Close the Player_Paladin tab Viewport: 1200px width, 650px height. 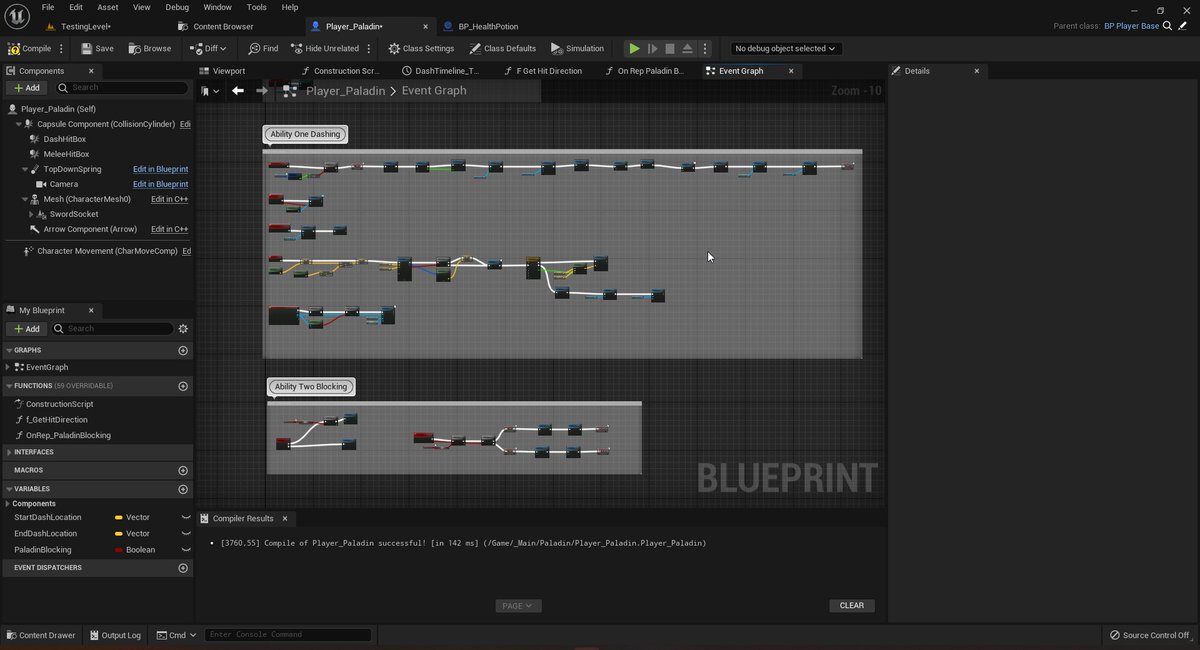coord(425,26)
